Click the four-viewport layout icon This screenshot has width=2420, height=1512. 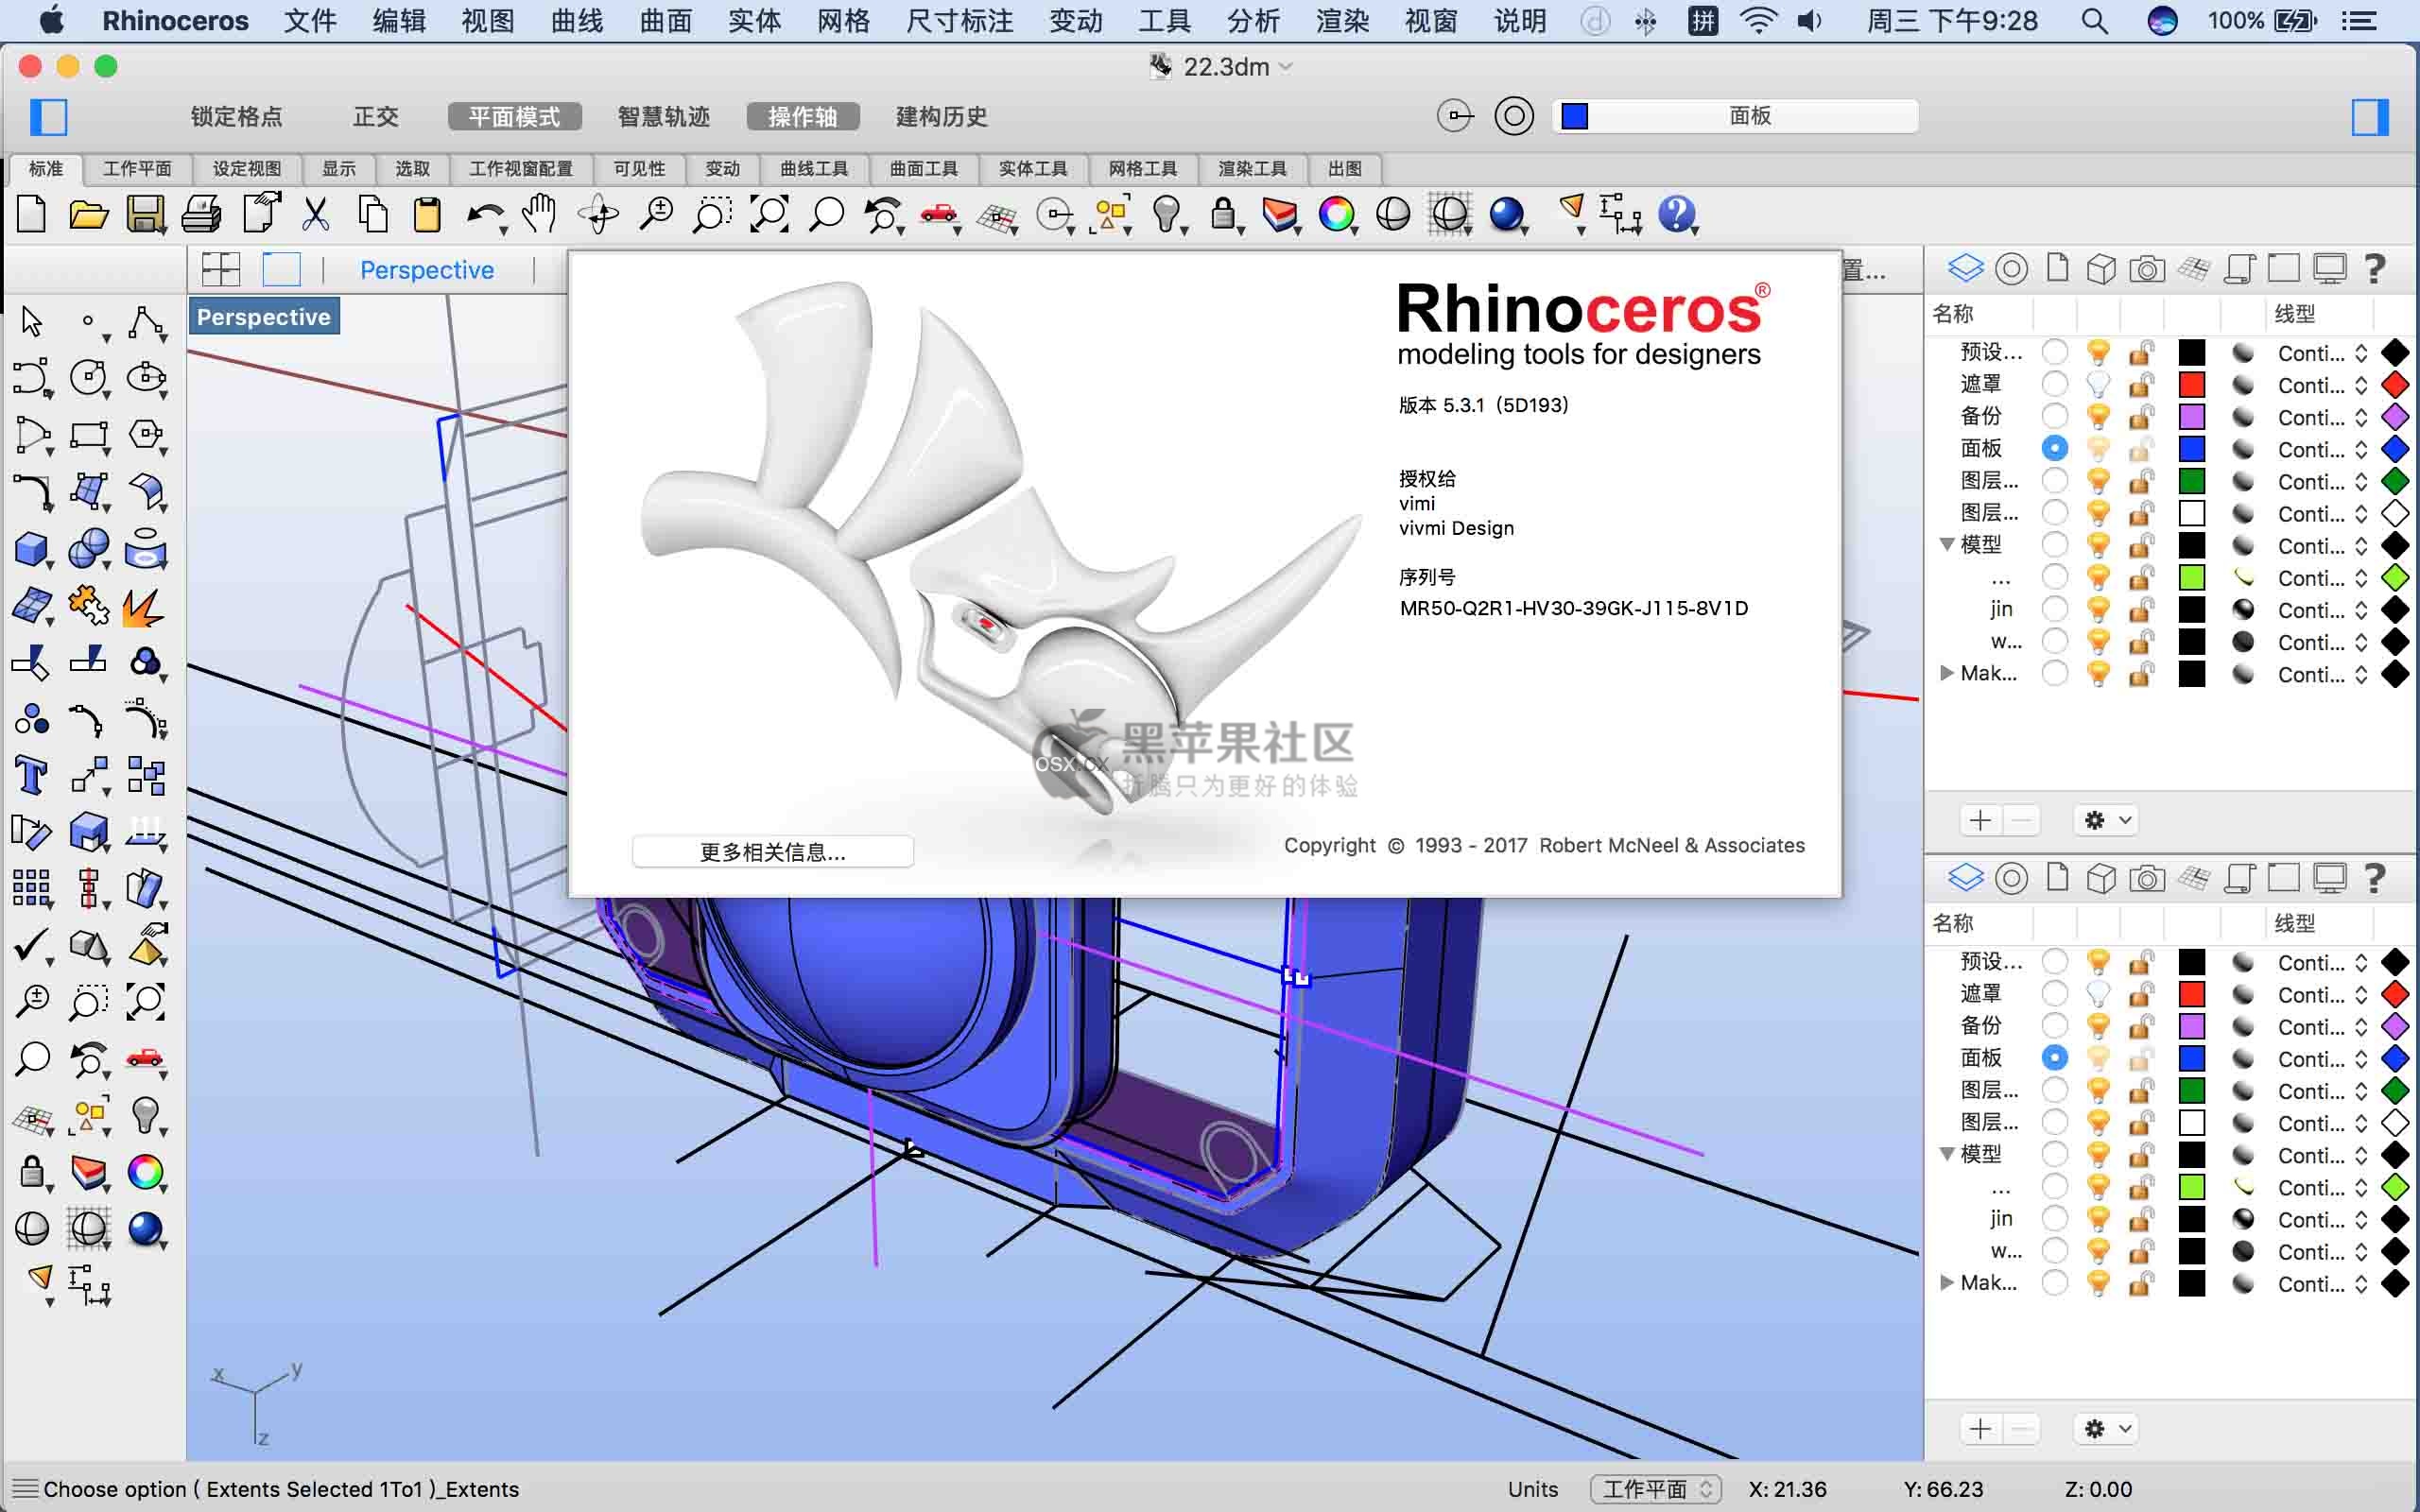(x=221, y=270)
